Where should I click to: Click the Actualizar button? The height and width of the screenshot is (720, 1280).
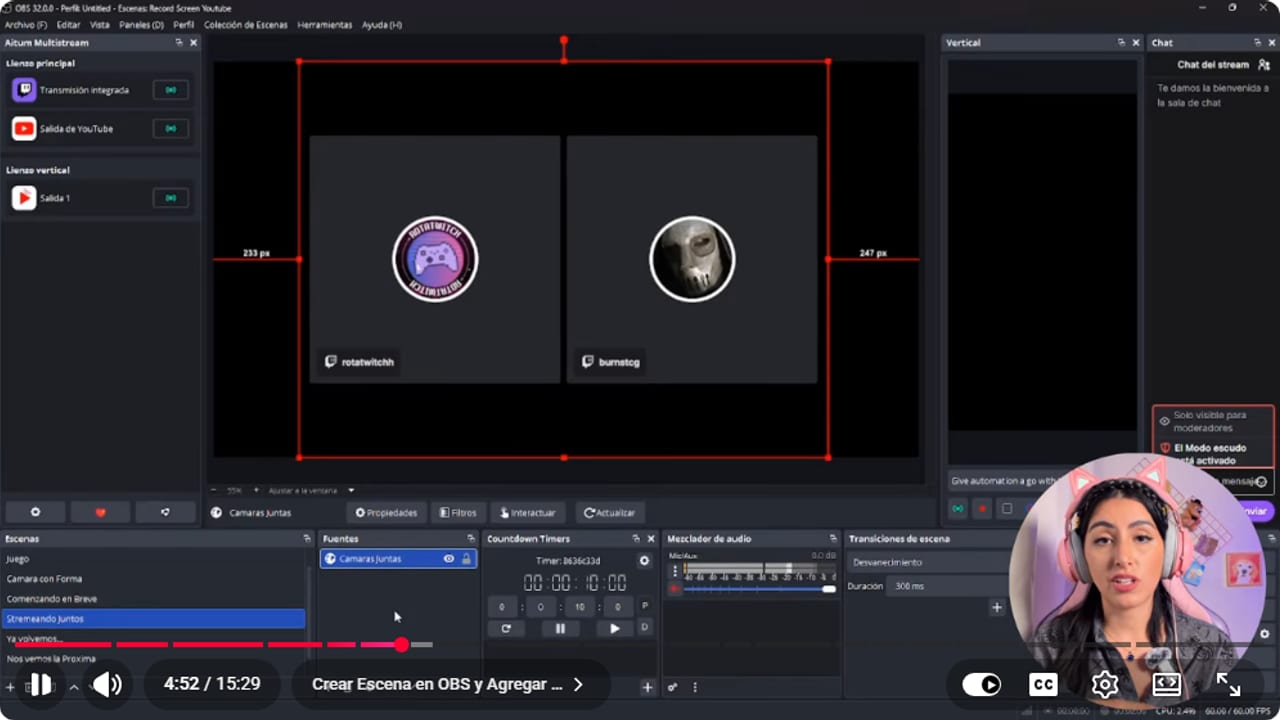(x=609, y=512)
